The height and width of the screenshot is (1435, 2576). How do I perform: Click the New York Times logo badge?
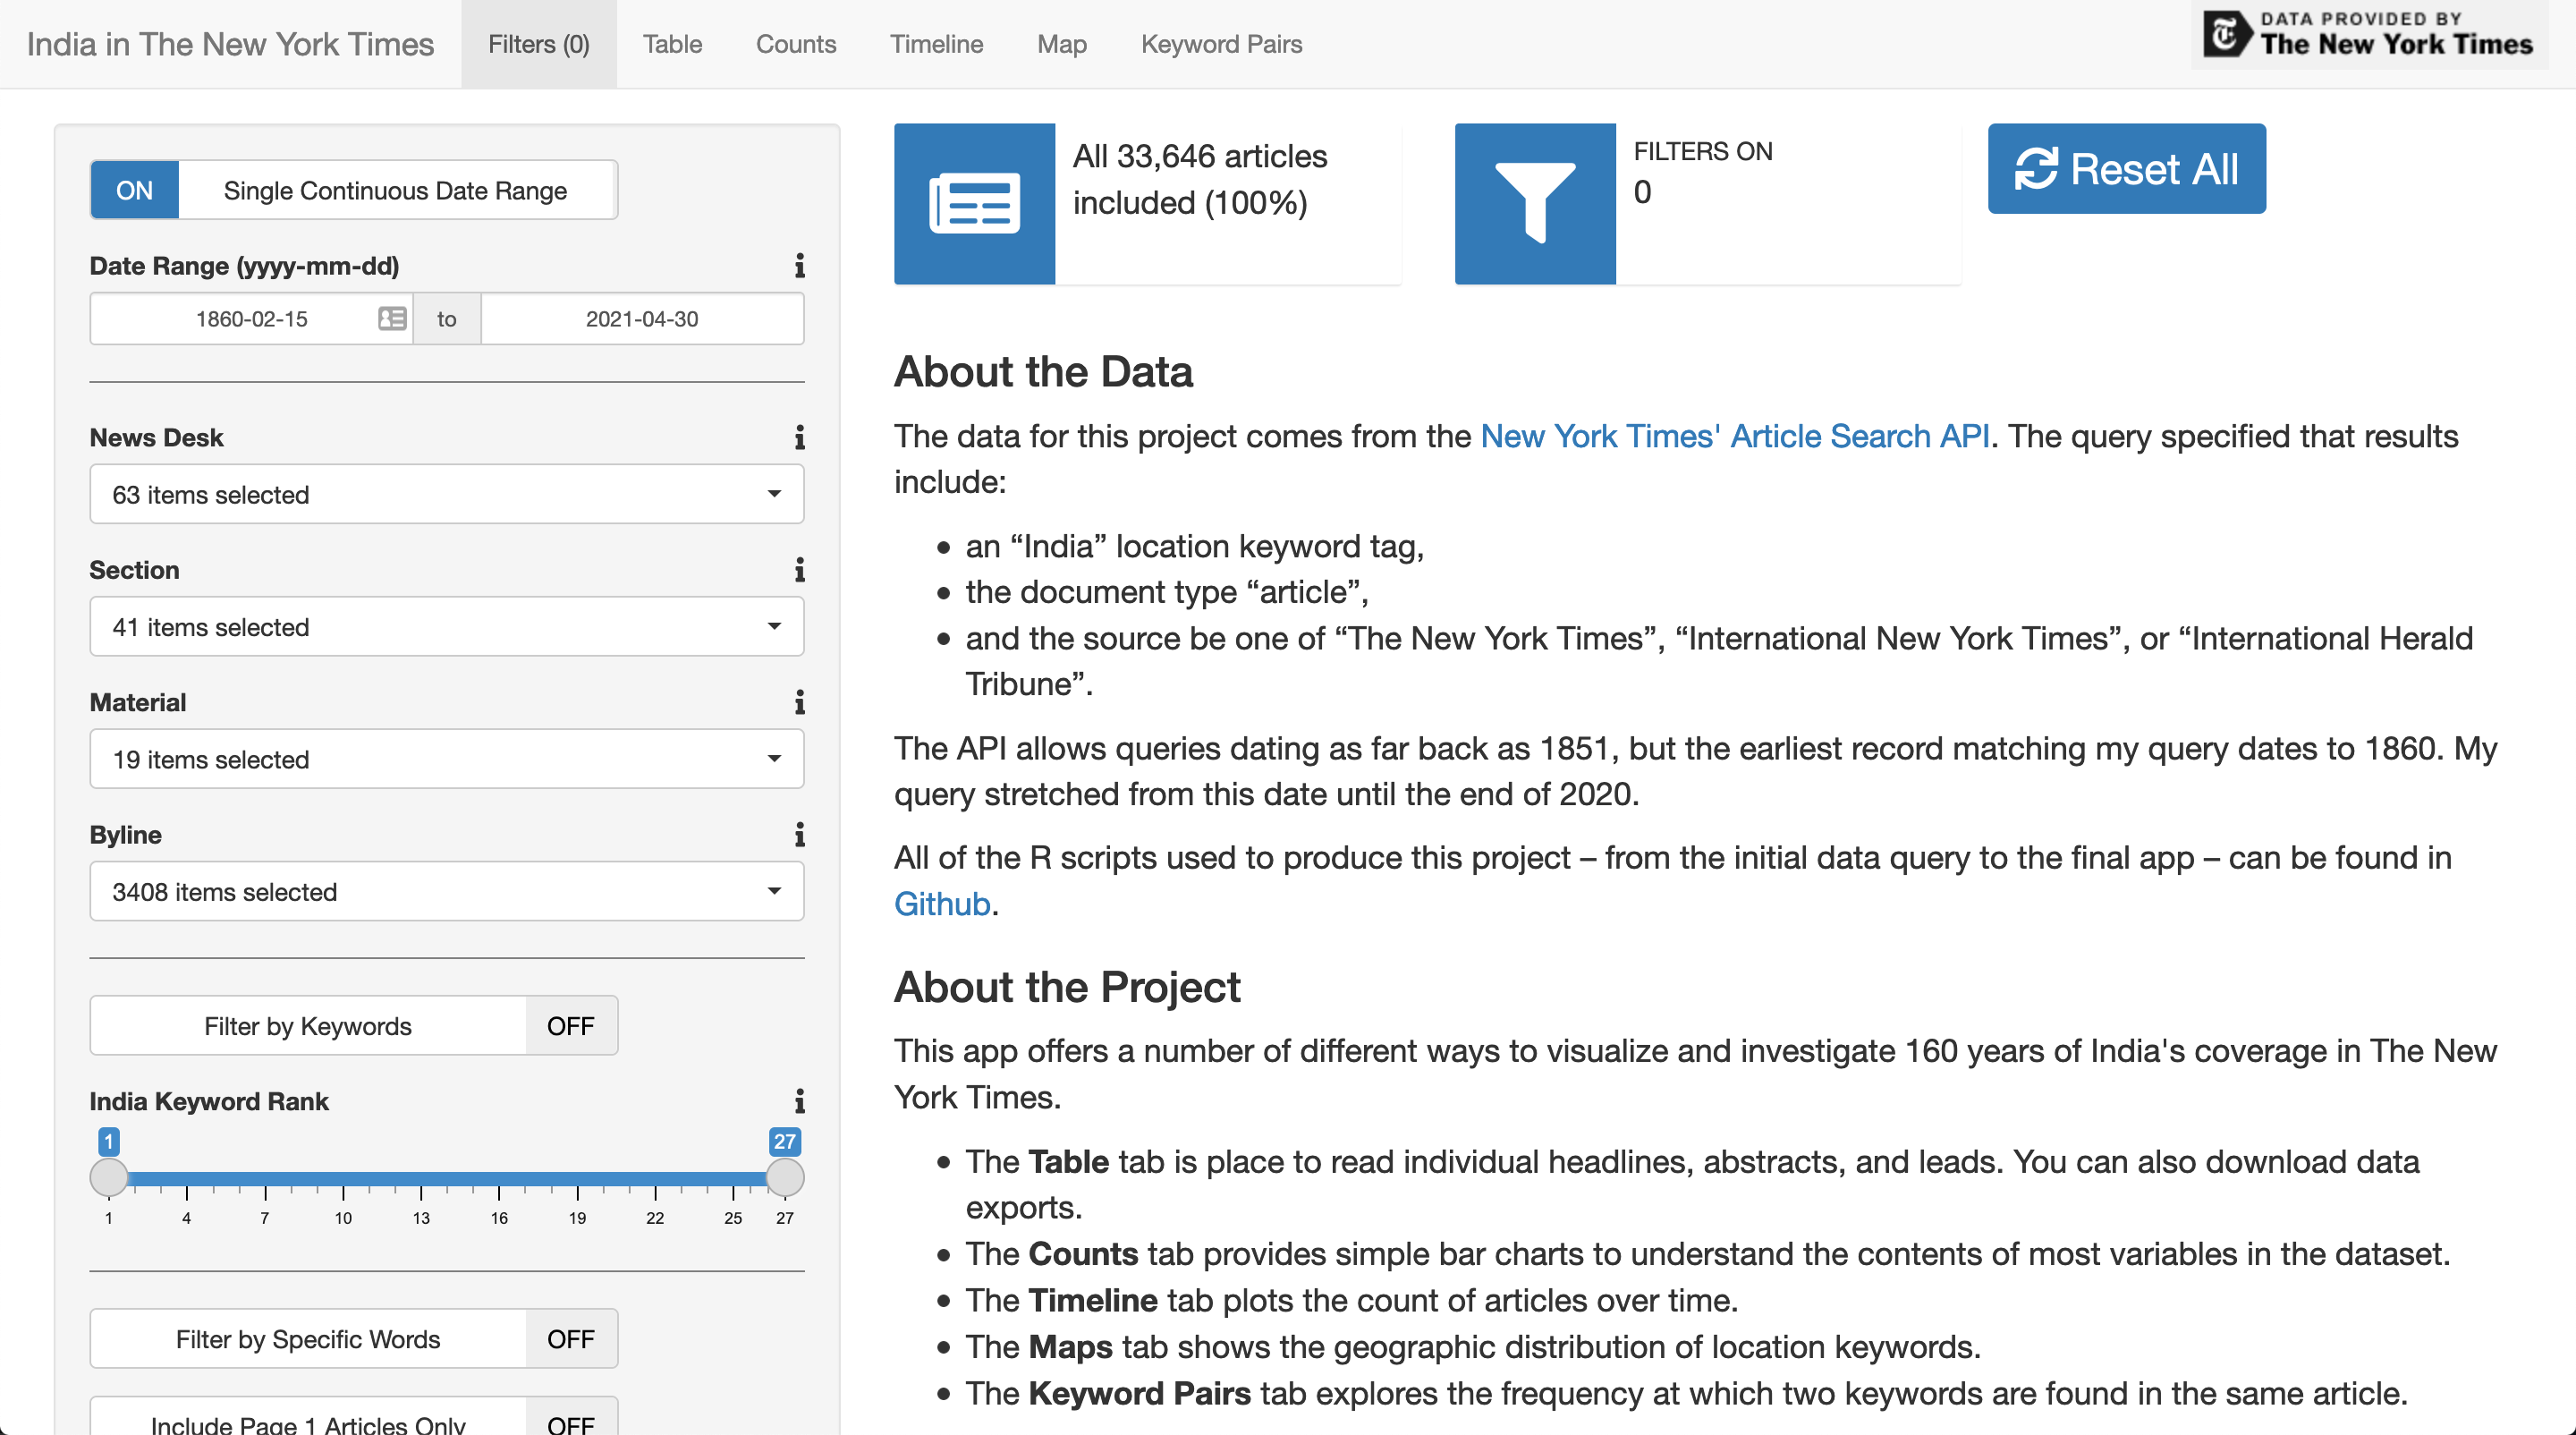pos(2368,36)
